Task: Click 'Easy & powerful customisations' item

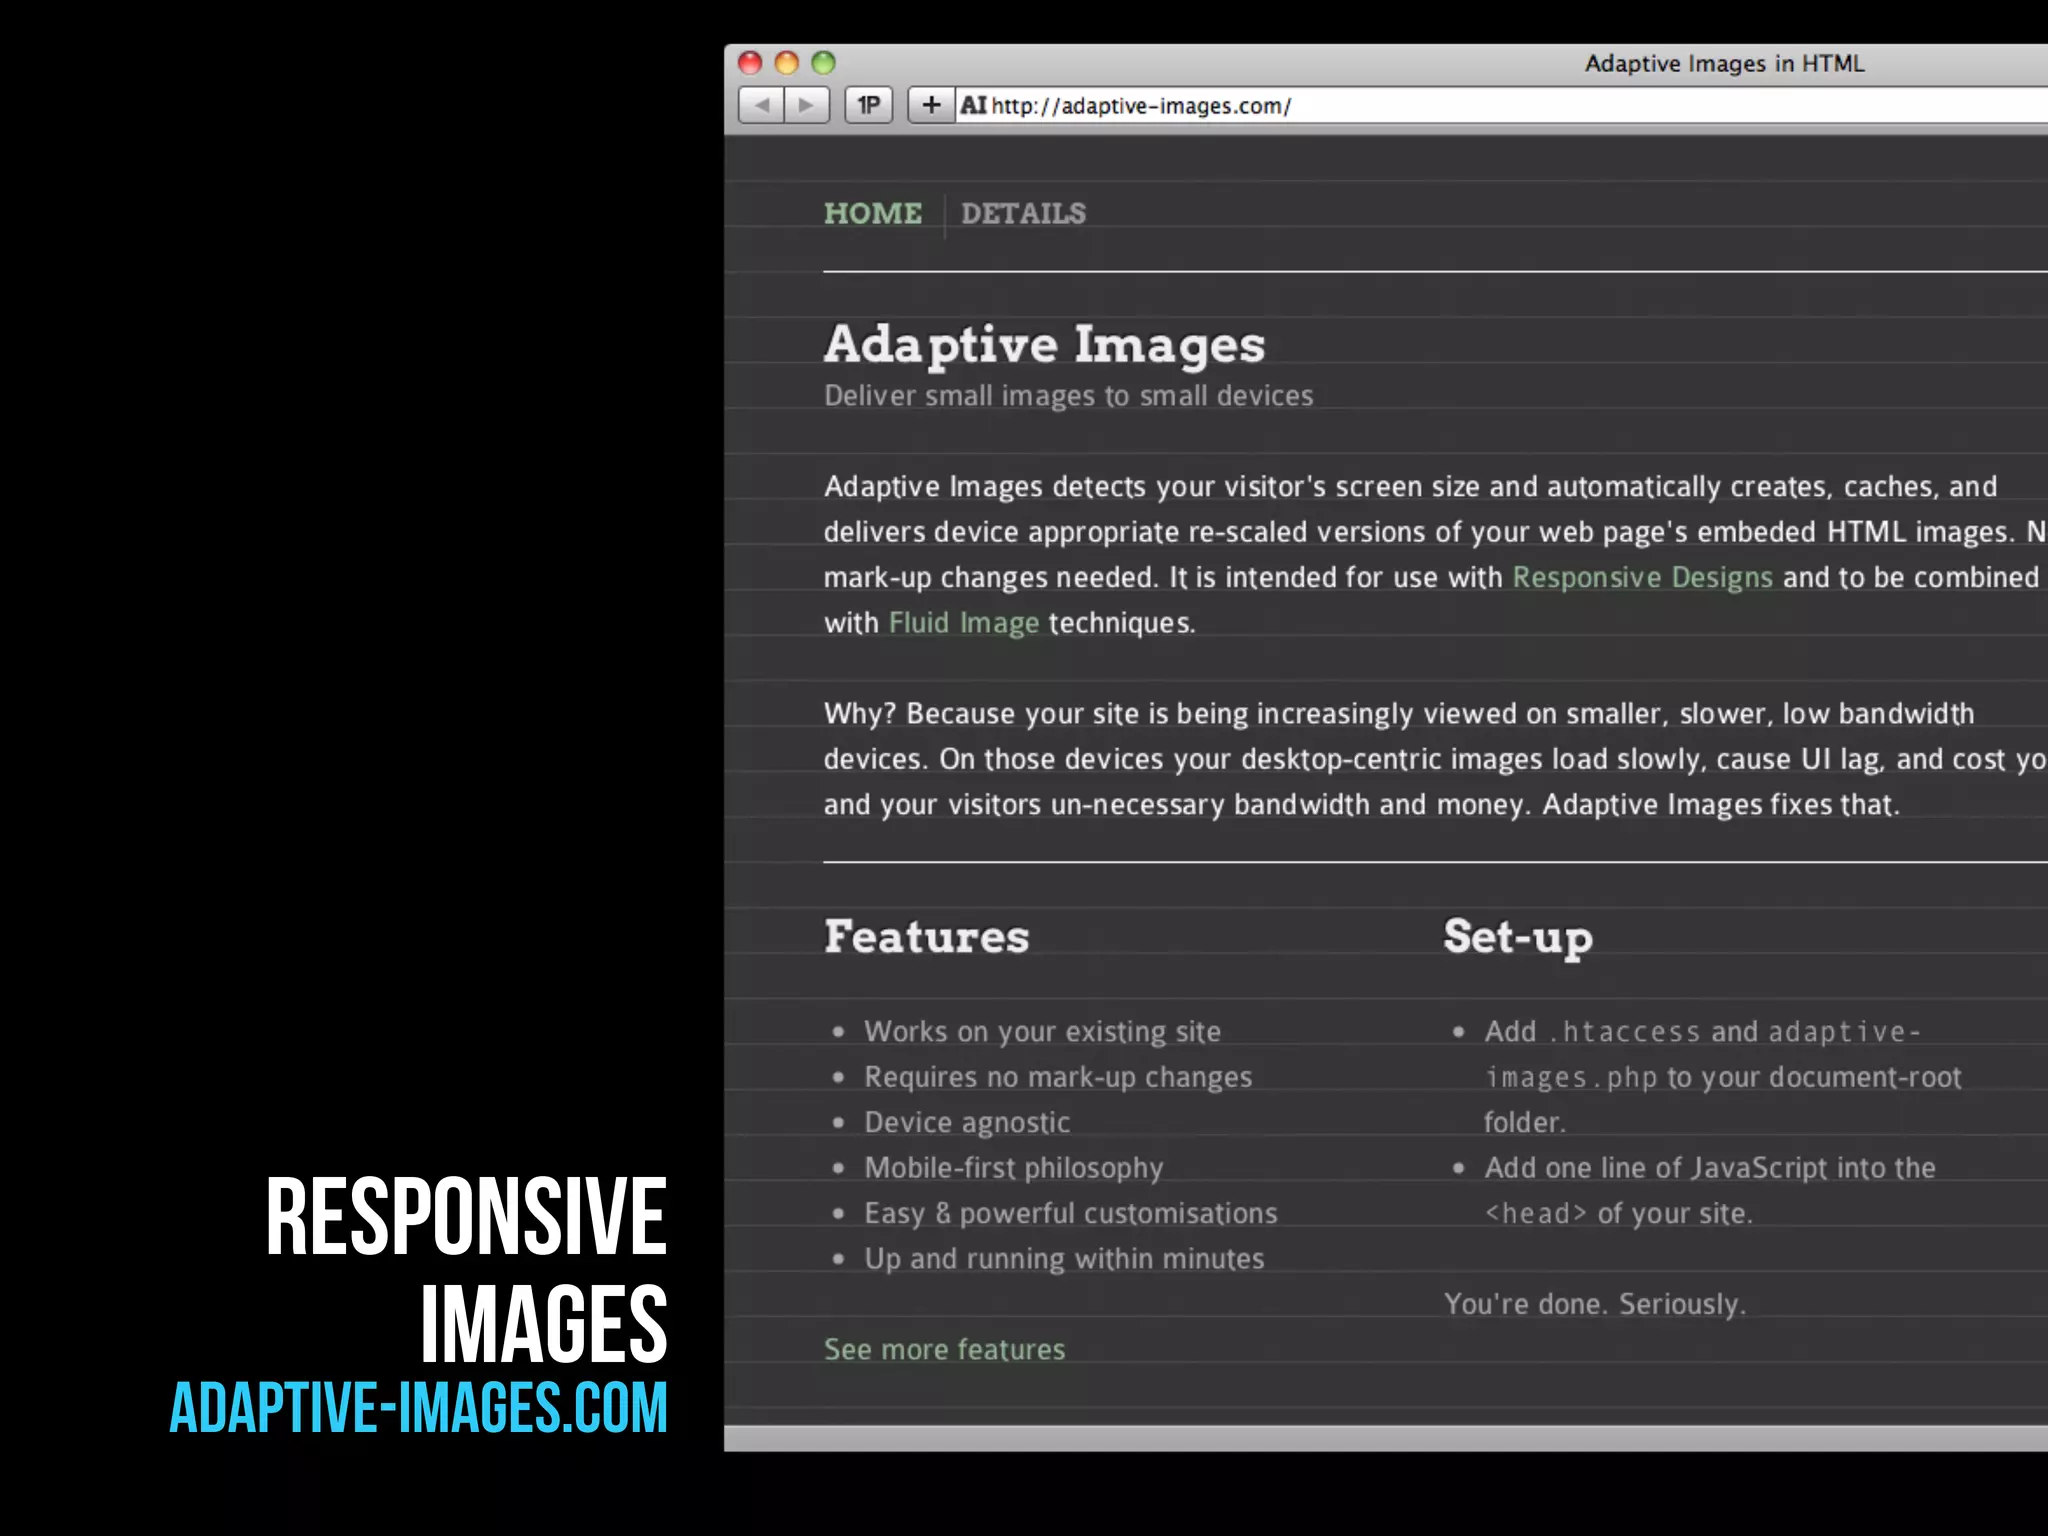Action: point(1071,1214)
